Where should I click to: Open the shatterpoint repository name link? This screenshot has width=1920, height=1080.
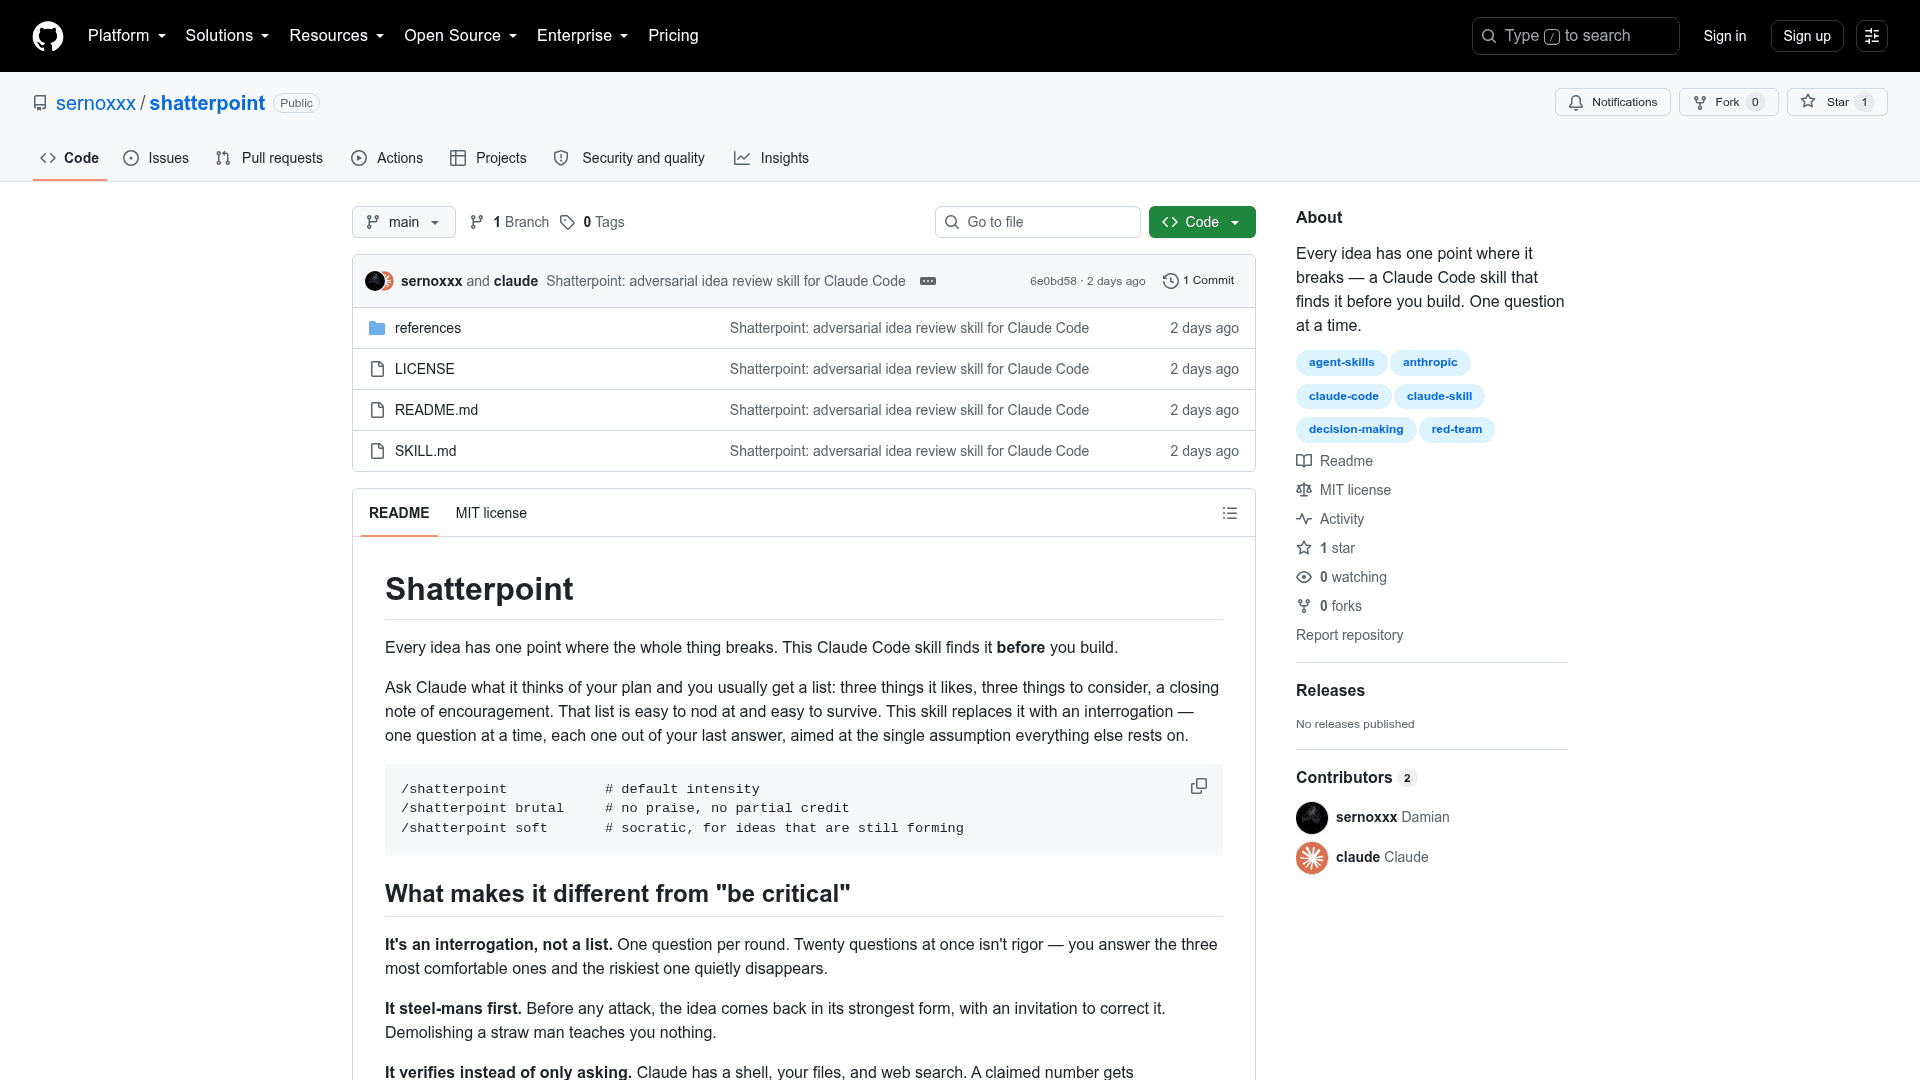[207, 103]
